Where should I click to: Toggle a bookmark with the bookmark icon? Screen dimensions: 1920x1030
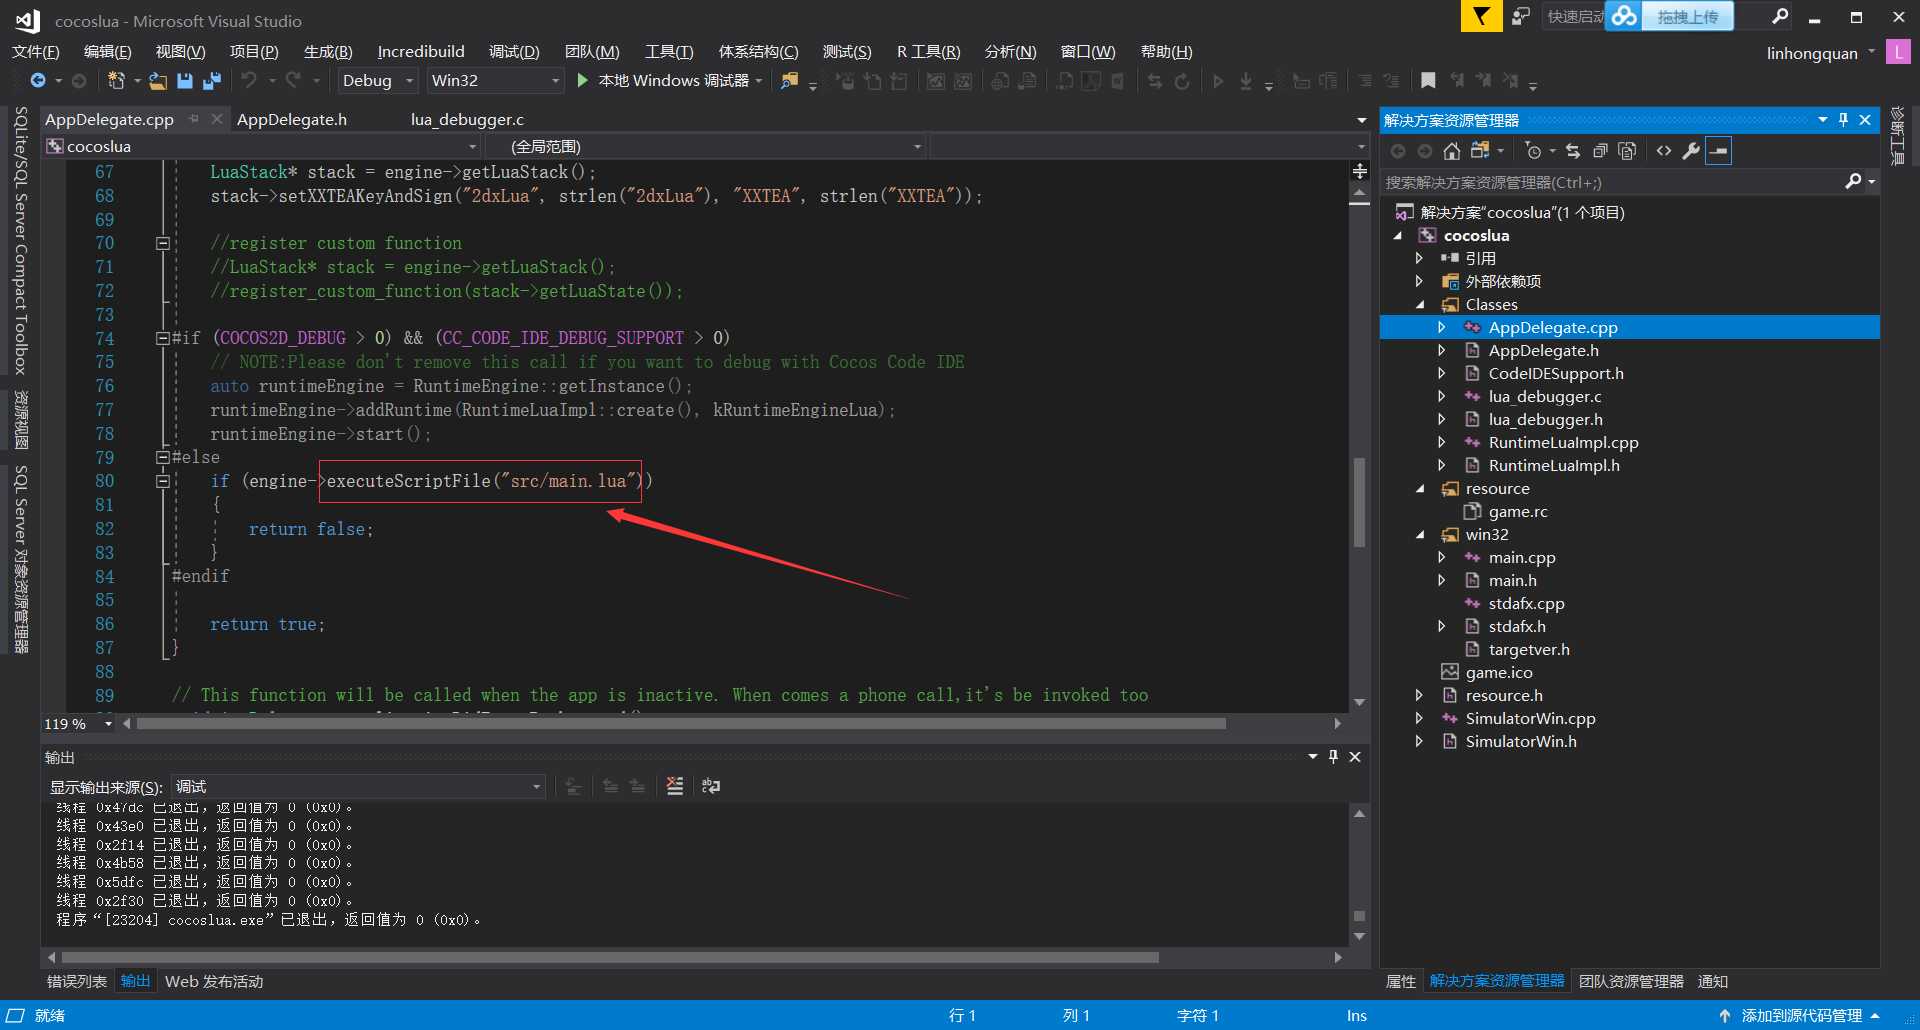coord(1428,81)
